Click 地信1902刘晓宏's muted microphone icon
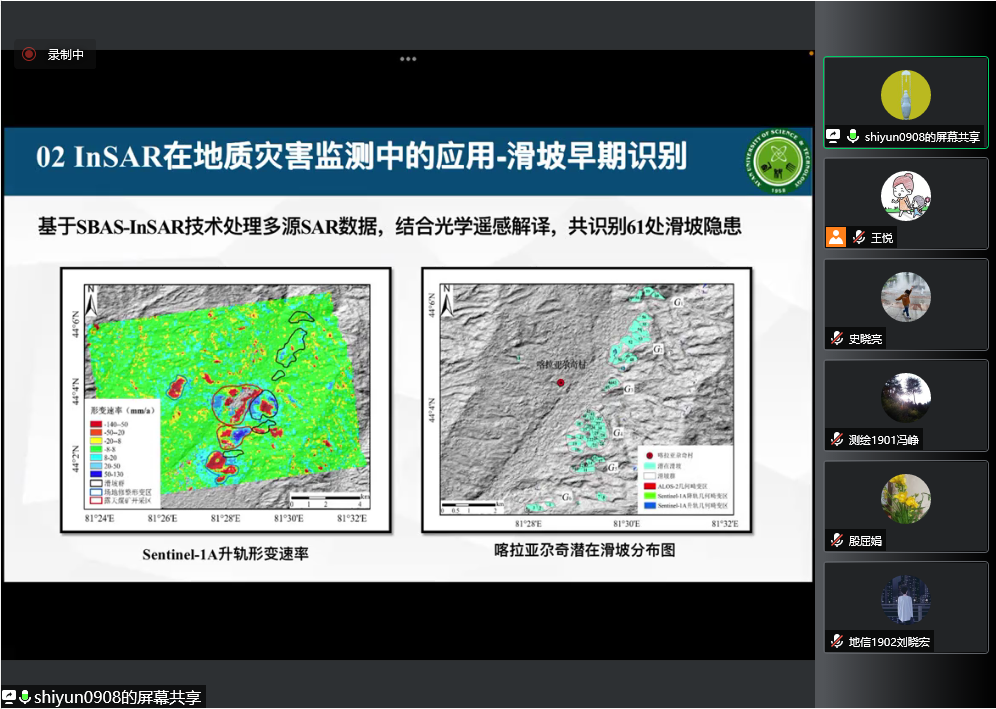The width and height of the screenshot is (996, 709). click(836, 642)
